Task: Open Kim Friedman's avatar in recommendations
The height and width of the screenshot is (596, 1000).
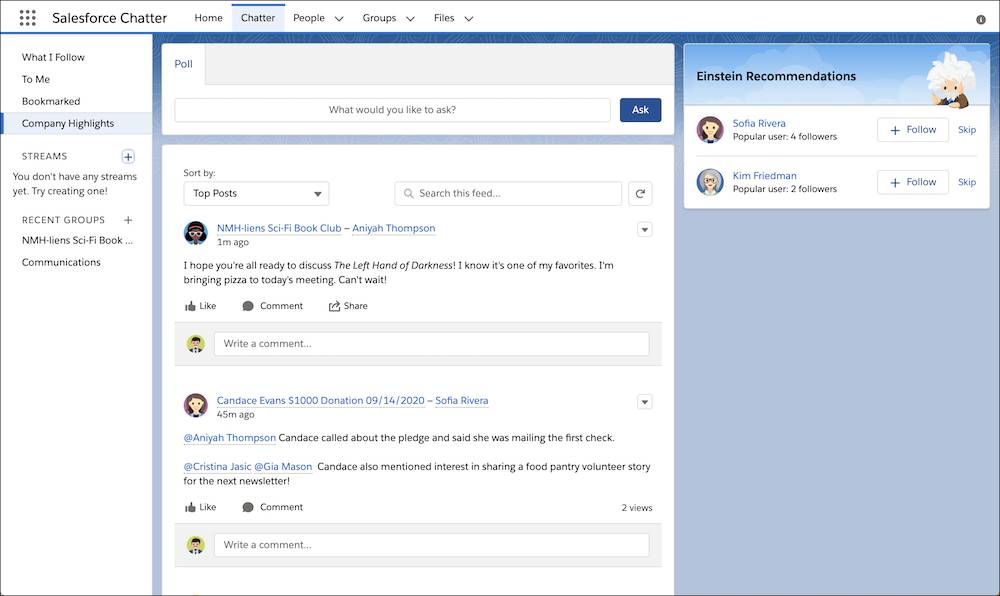Action: click(x=710, y=182)
